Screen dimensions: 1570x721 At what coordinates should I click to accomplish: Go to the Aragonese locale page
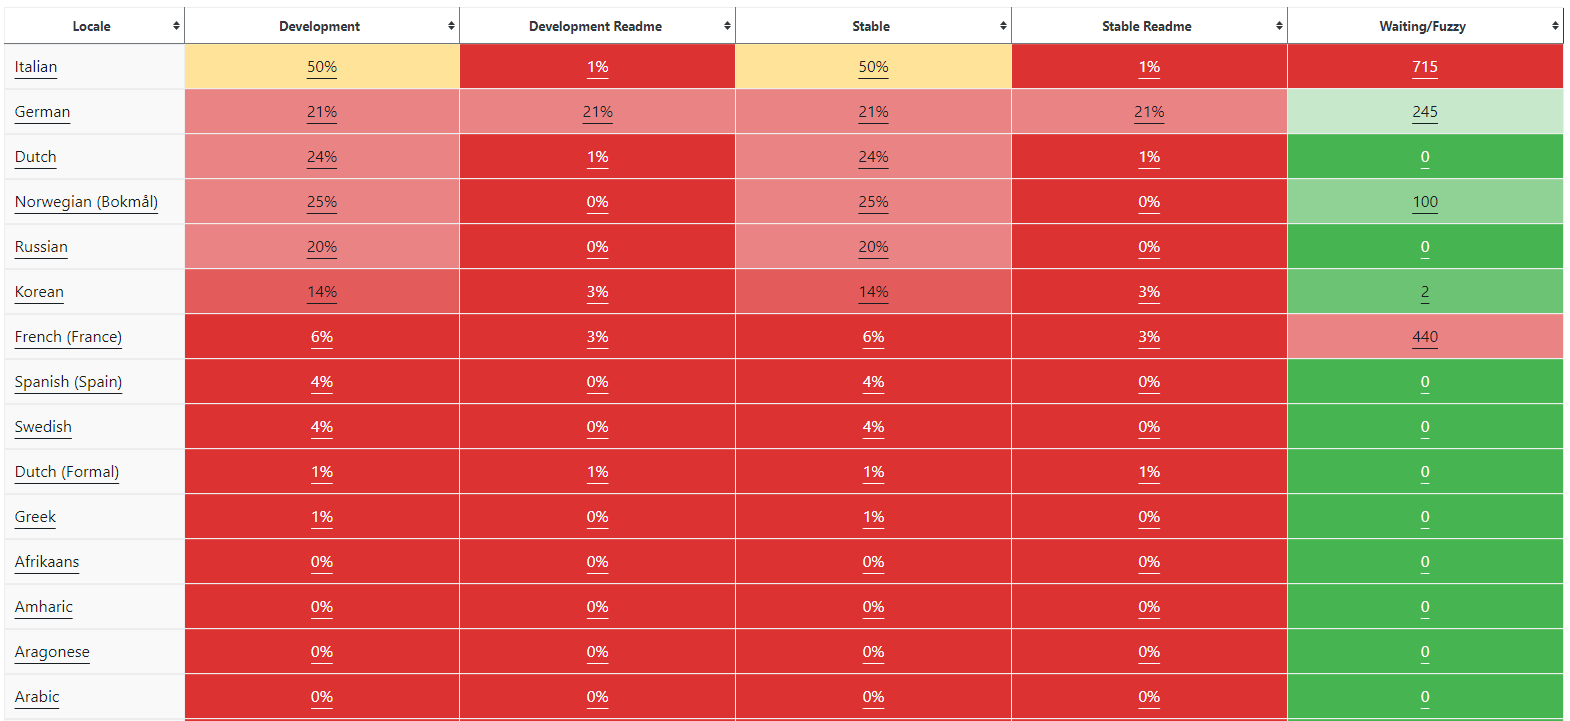[x=52, y=652]
